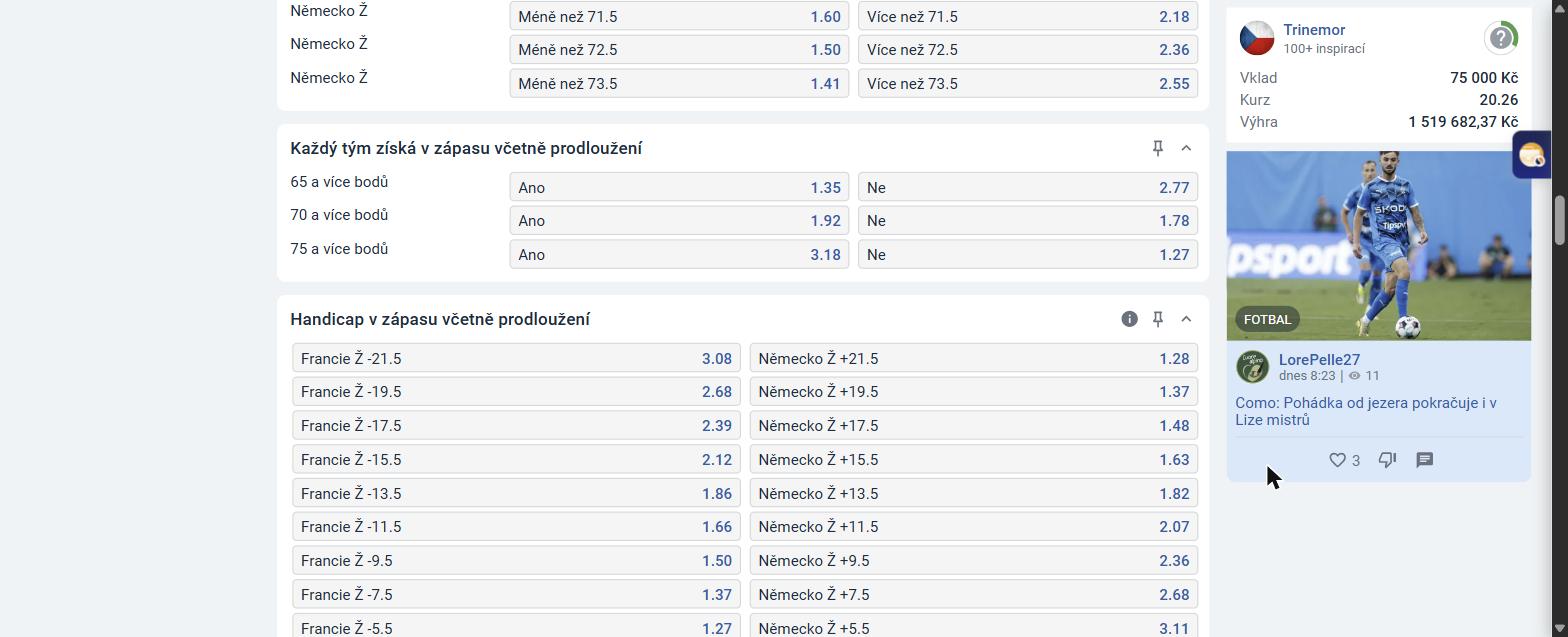Open the football article thumbnail image

click(x=1379, y=246)
